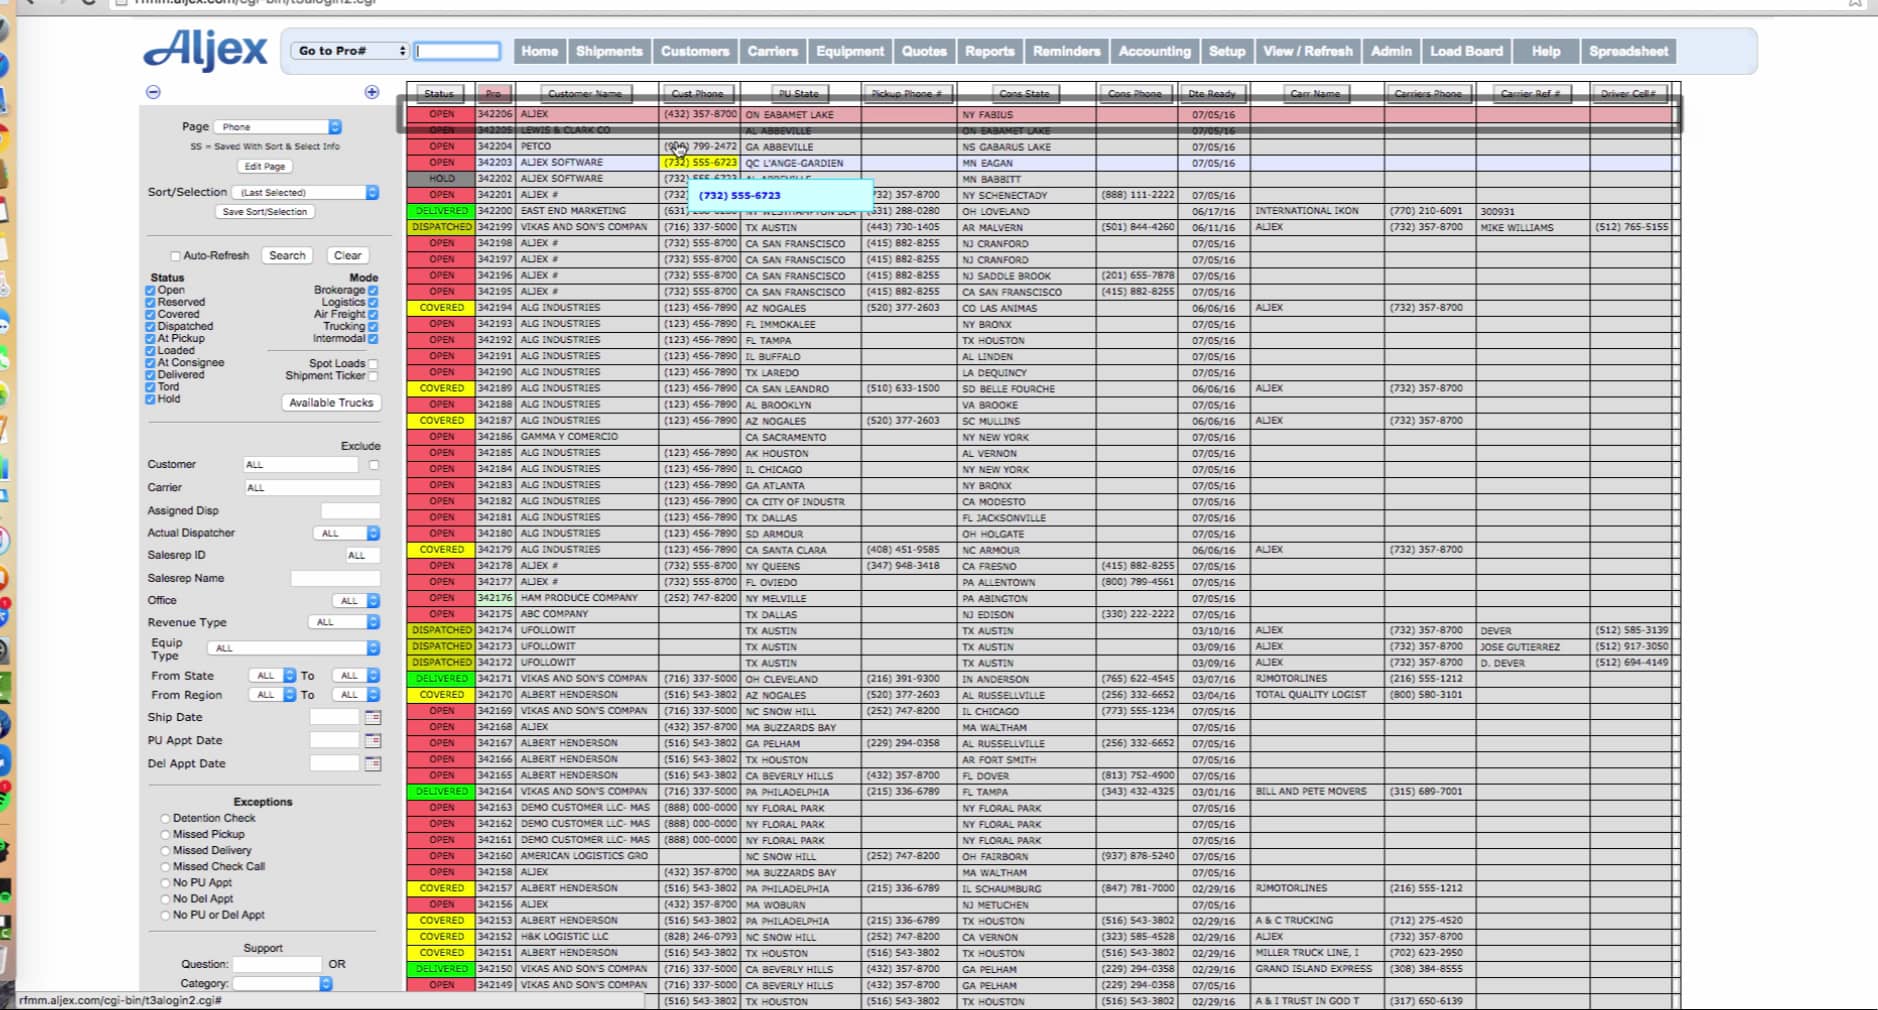Uncheck the Delivered status checkbox
The image size is (1878, 1010).
tap(150, 375)
